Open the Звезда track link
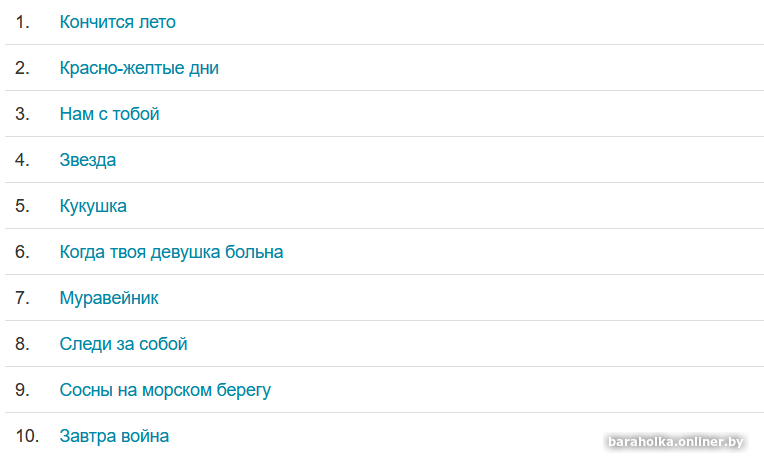 coord(88,160)
